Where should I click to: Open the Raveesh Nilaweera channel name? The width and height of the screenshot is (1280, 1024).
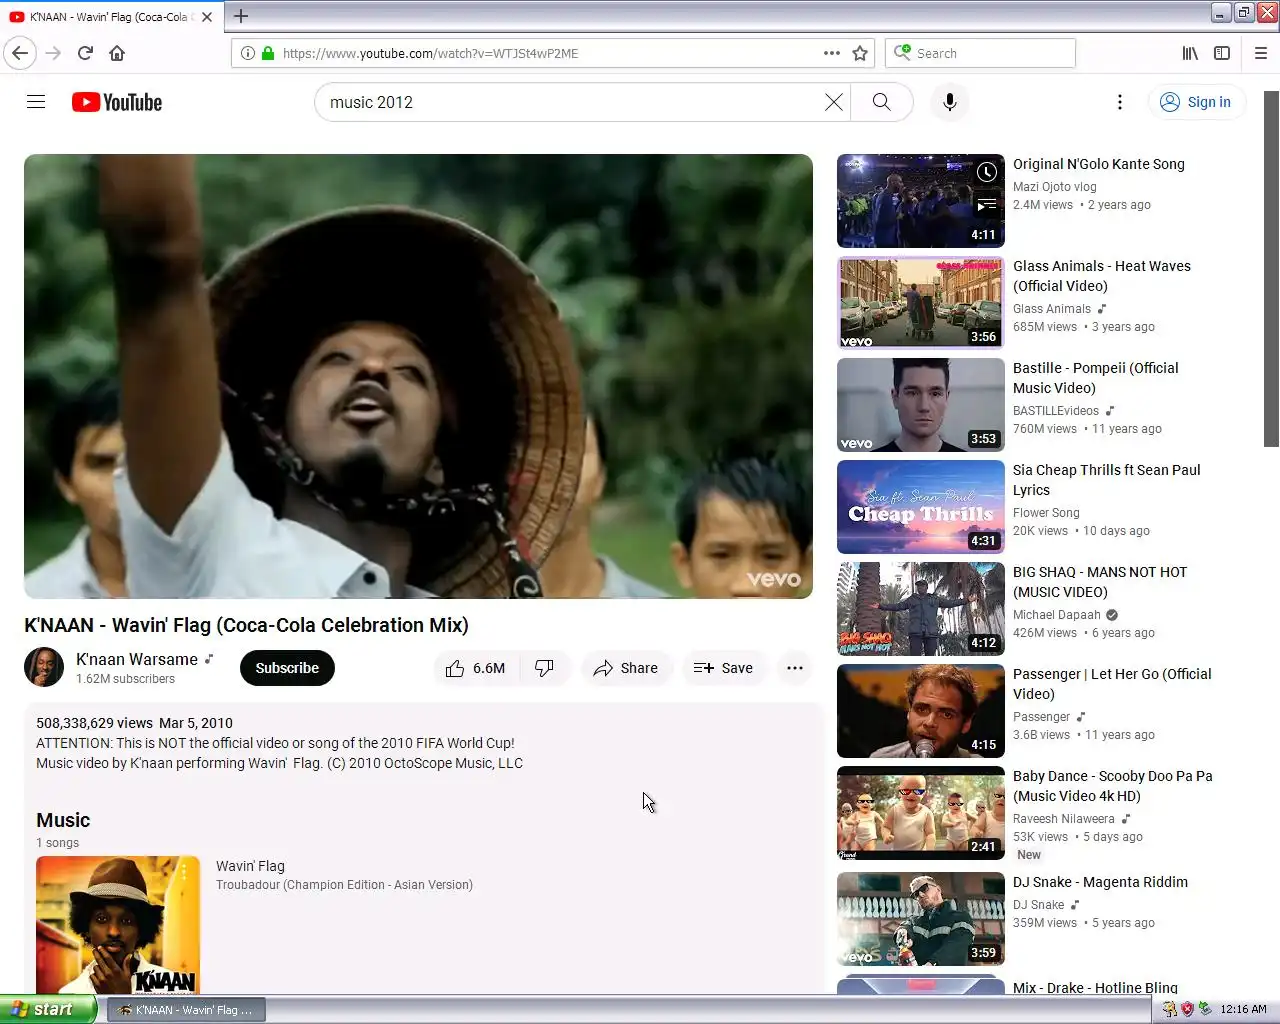[x=1063, y=819]
